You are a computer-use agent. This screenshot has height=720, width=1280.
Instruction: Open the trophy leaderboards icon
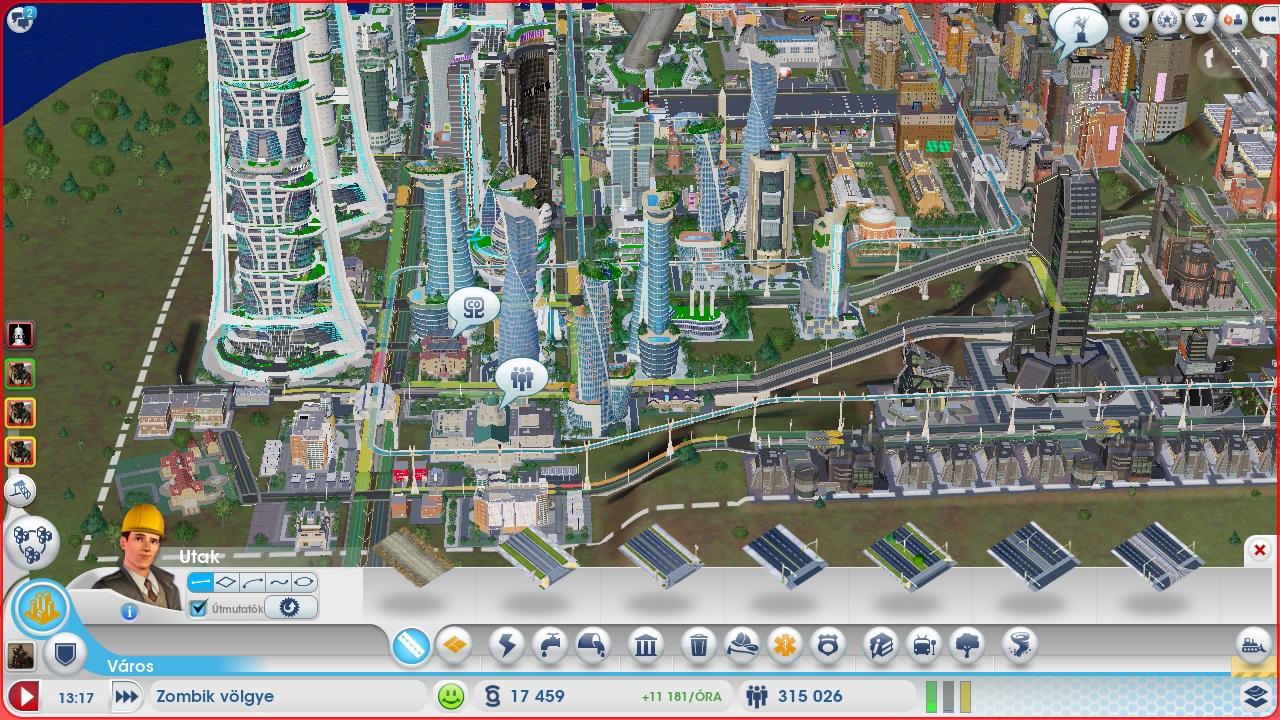1201,19
